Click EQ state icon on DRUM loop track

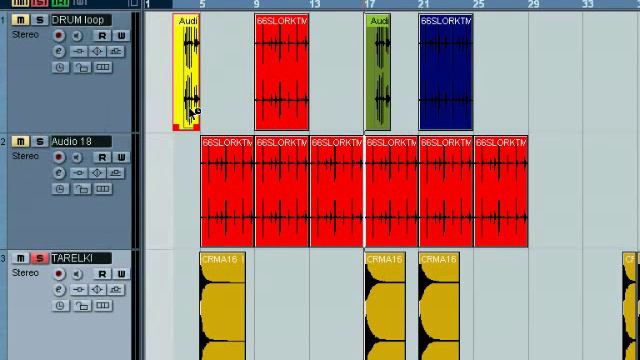click(97, 51)
